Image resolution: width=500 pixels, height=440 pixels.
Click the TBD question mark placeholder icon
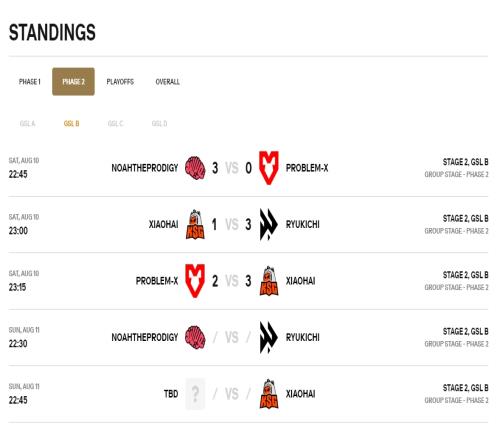195,394
